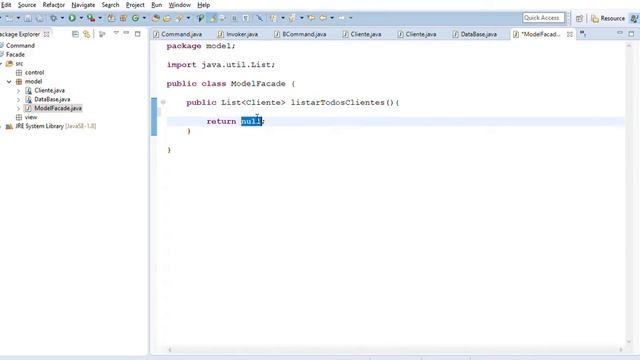The height and width of the screenshot is (360, 640).
Task: Close the ModelFacade editor tab
Action: 569,34
